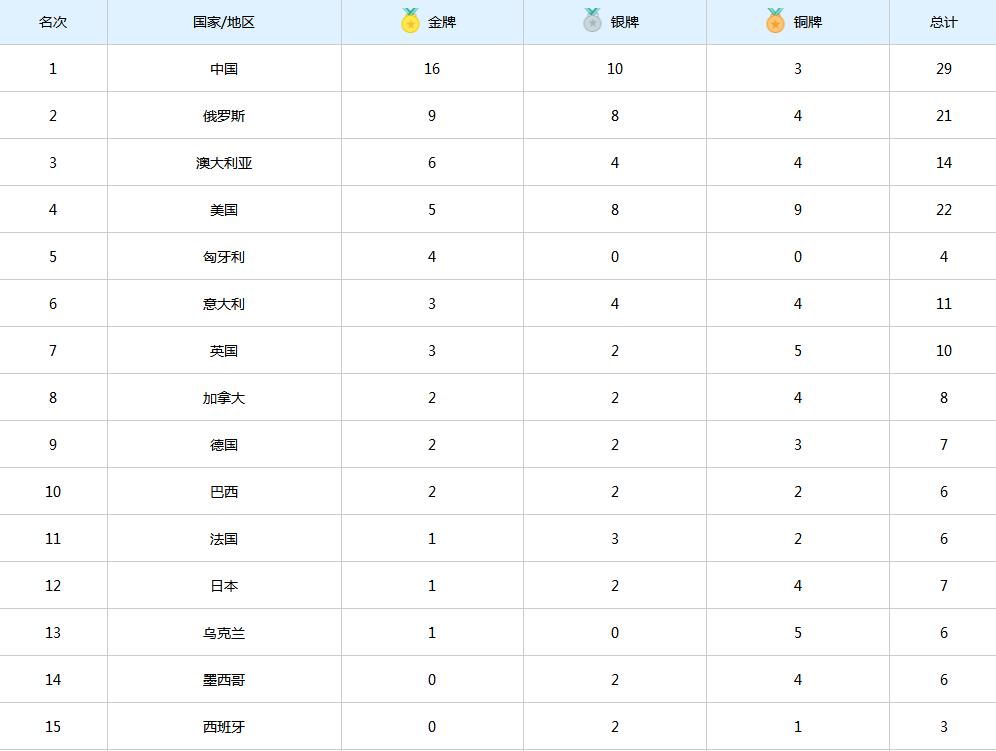This screenshot has width=996, height=751.
Task: Click China's gold medal count 16
Action: (432, 69)
